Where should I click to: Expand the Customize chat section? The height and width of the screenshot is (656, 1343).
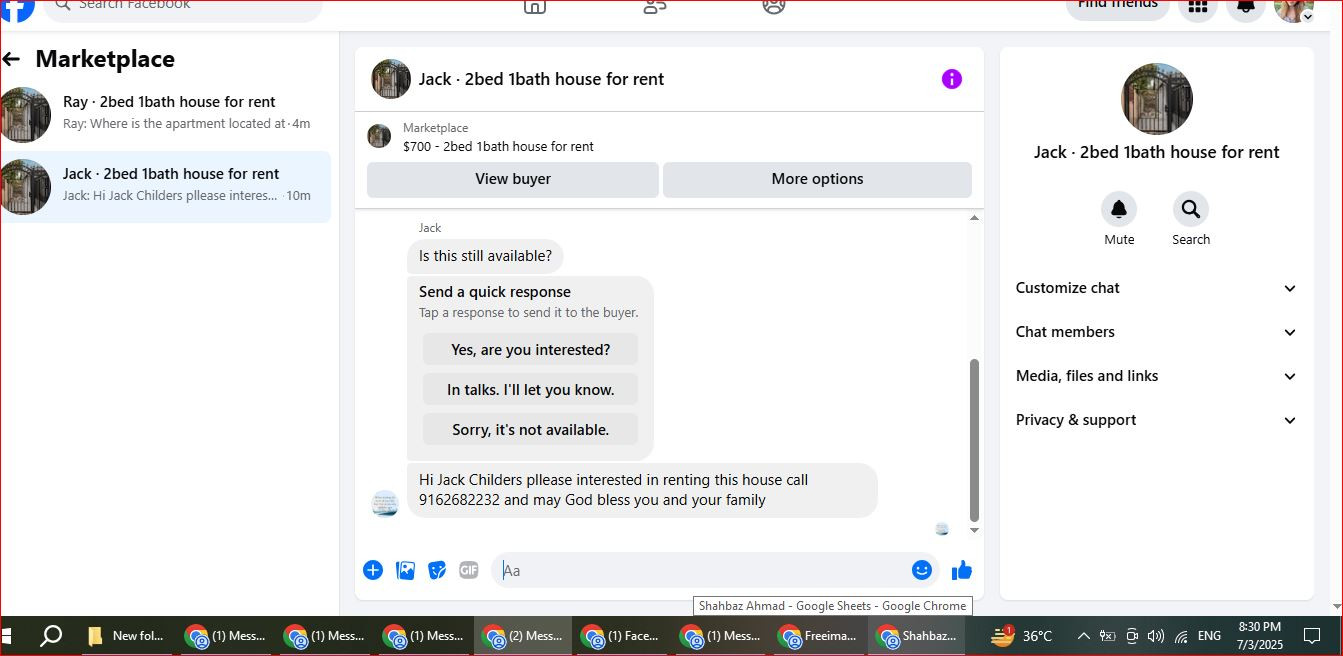coord(1156,288)
